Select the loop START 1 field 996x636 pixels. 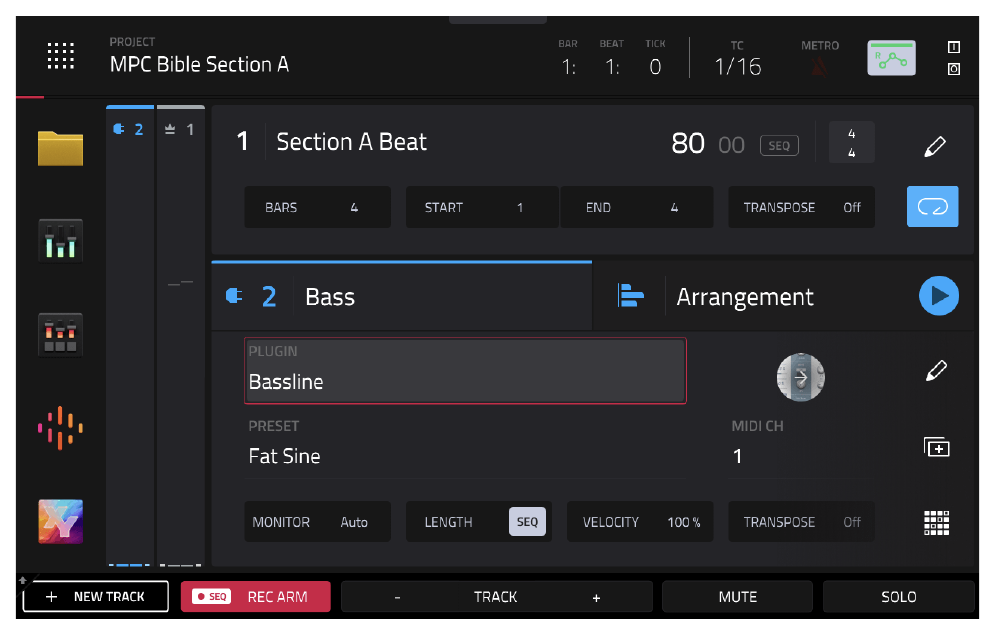[482, 207]
